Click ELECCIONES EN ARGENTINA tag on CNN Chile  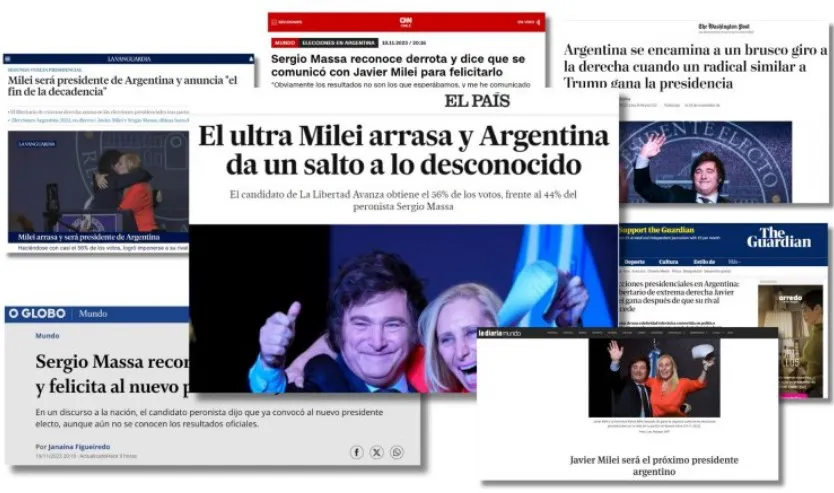coord(338,43)
